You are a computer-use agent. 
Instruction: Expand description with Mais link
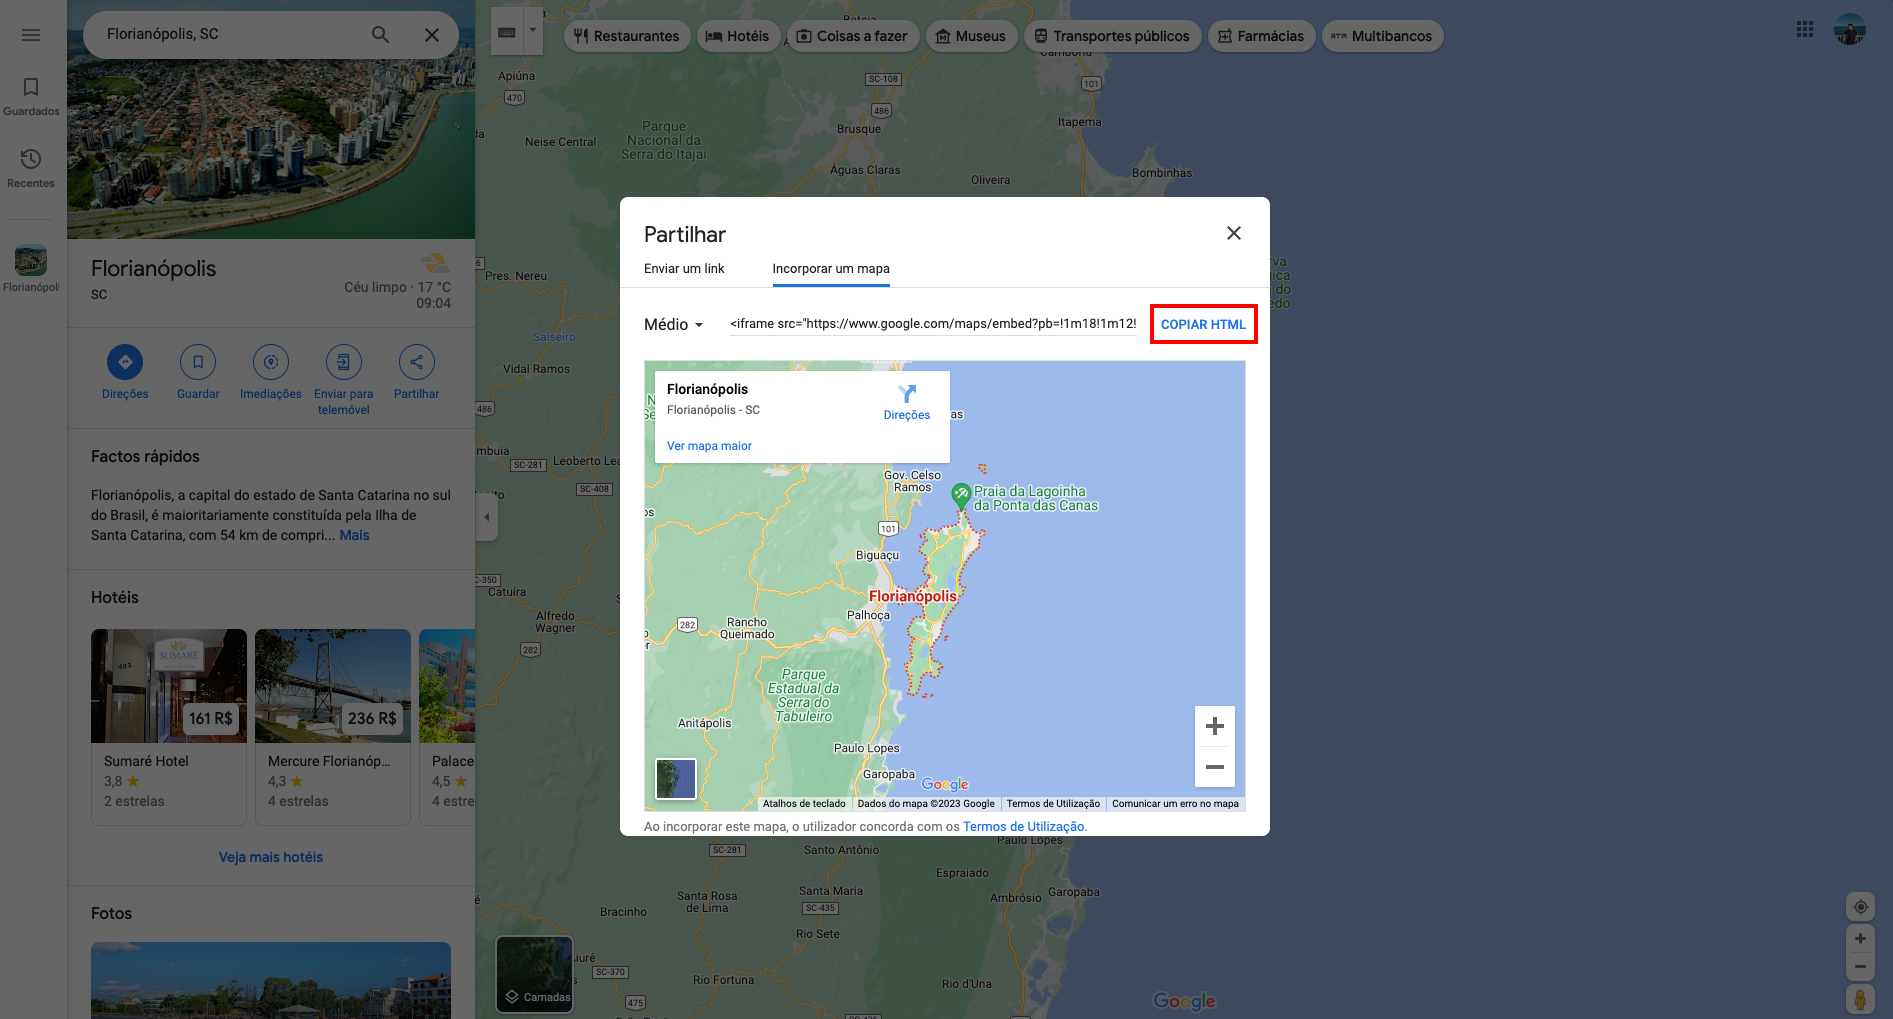pyautogui.click(x=354, y=535)
